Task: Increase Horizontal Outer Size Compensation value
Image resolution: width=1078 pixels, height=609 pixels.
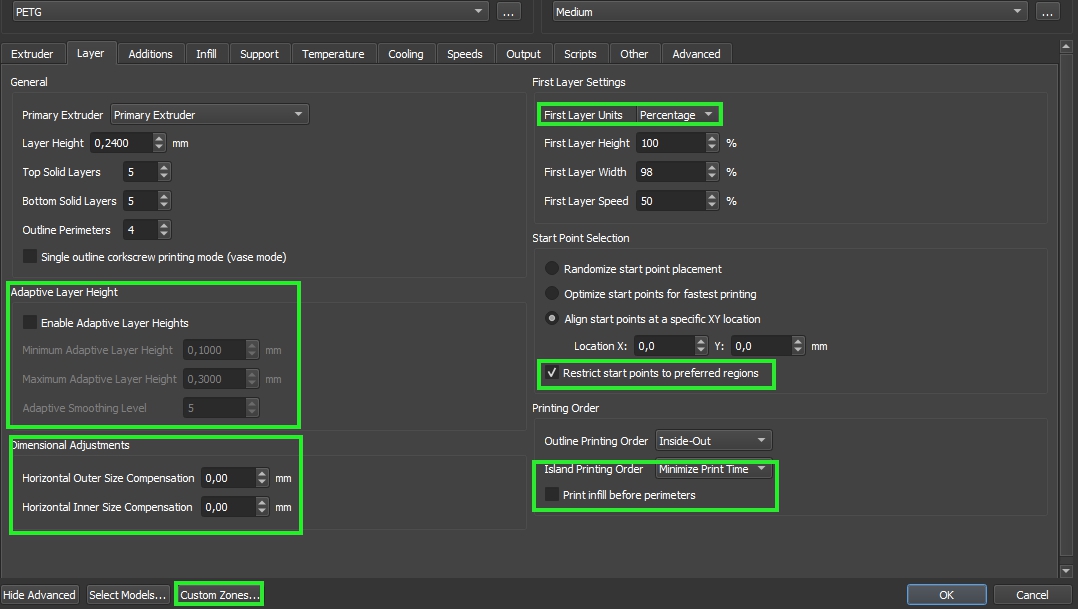Action: coord(262,473)
